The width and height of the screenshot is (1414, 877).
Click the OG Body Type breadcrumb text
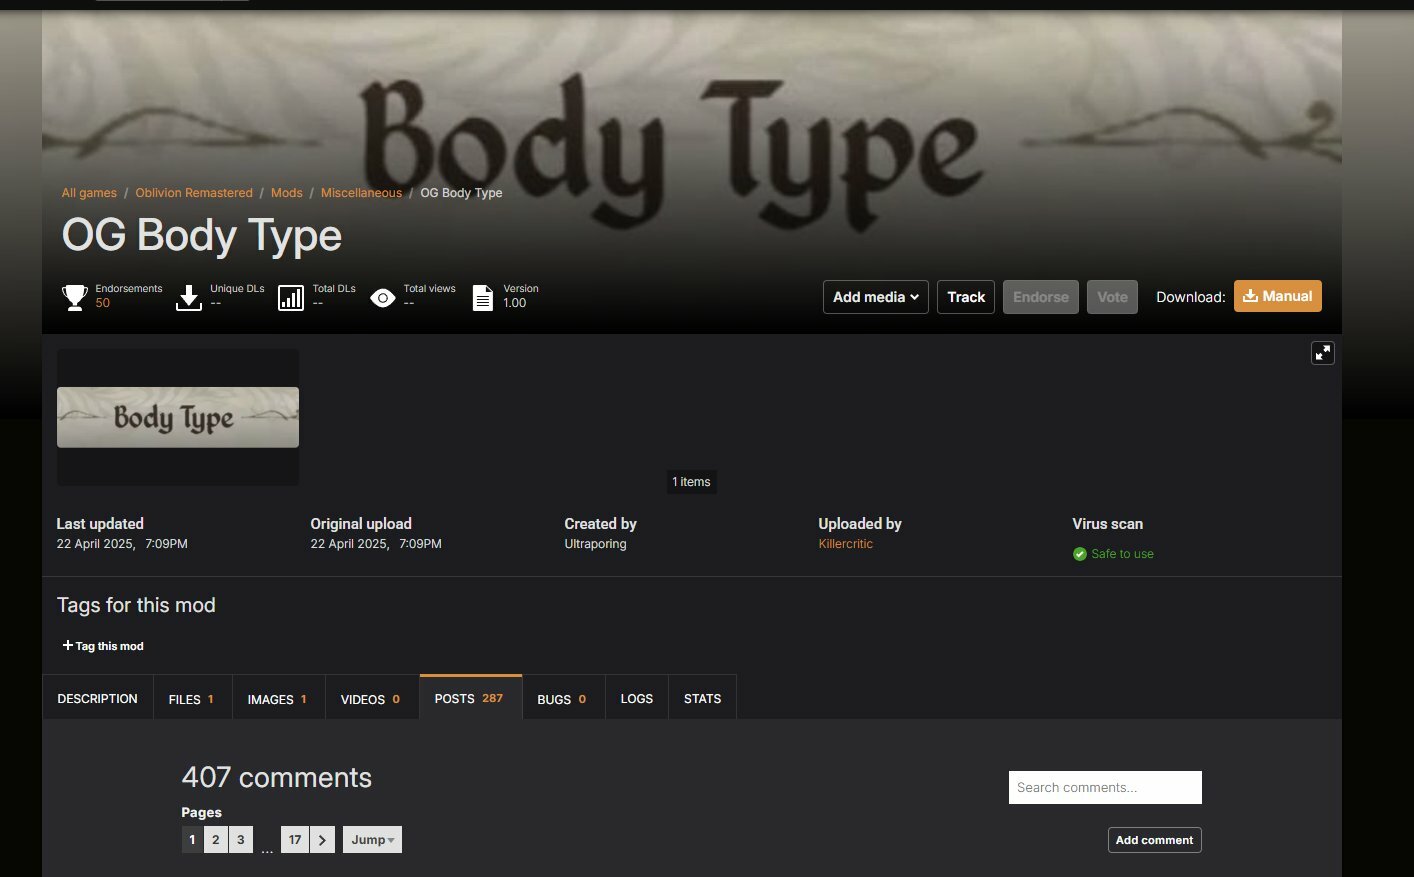coord(461,193)
